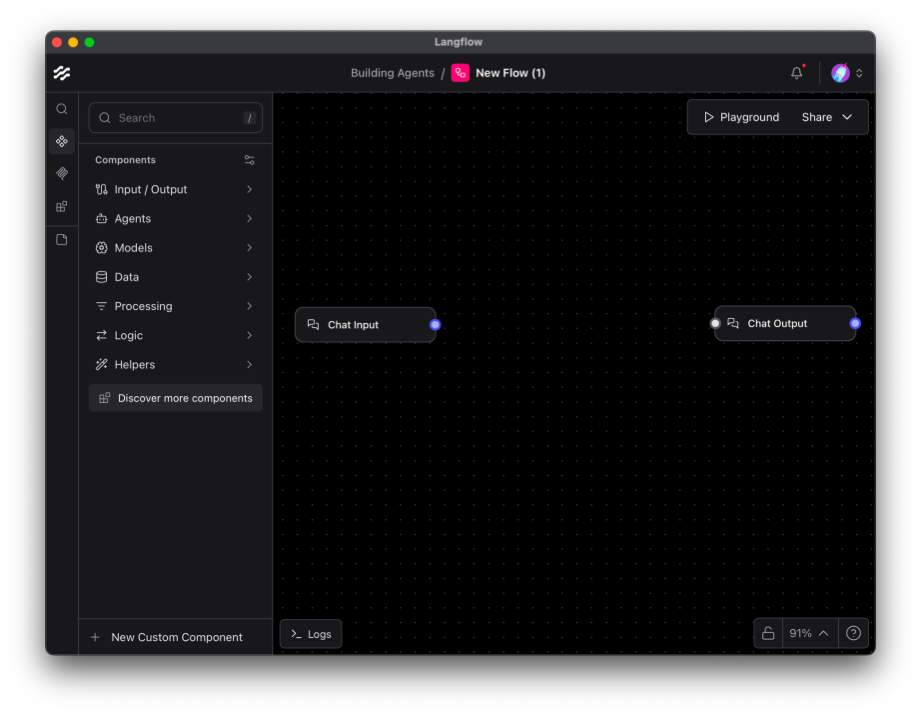Open the component filter icon beside Components
922x715 pixels.
[x=249, y=159]
